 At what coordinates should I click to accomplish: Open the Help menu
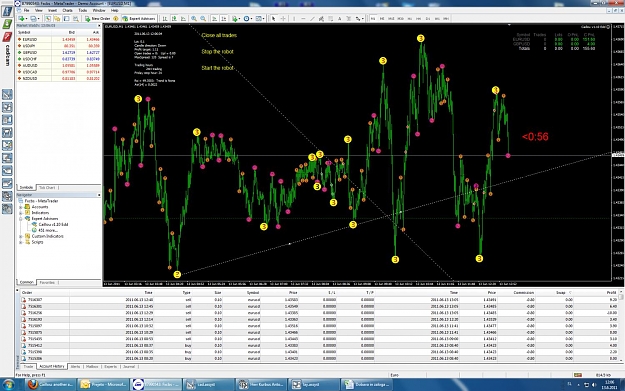114,10
